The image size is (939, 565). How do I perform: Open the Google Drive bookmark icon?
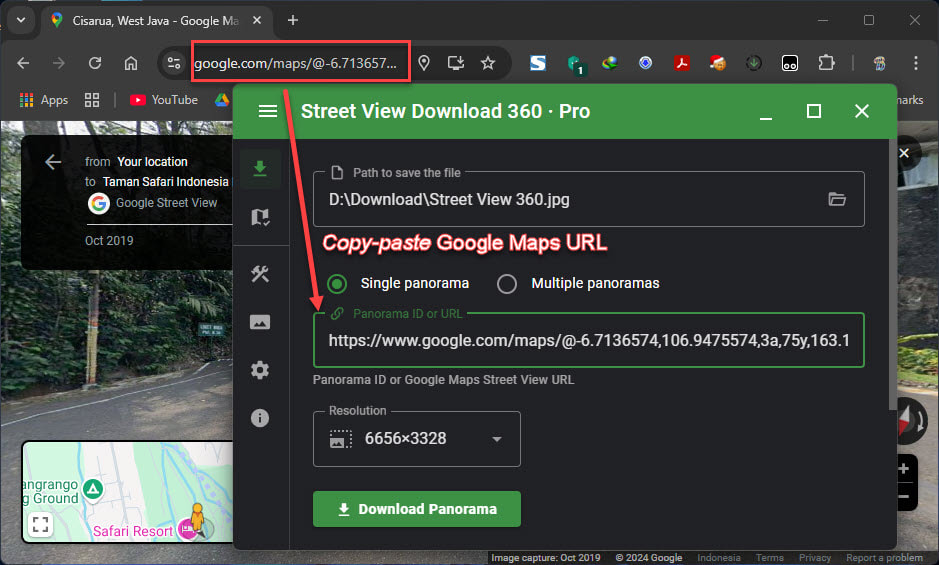click(223, 100)
